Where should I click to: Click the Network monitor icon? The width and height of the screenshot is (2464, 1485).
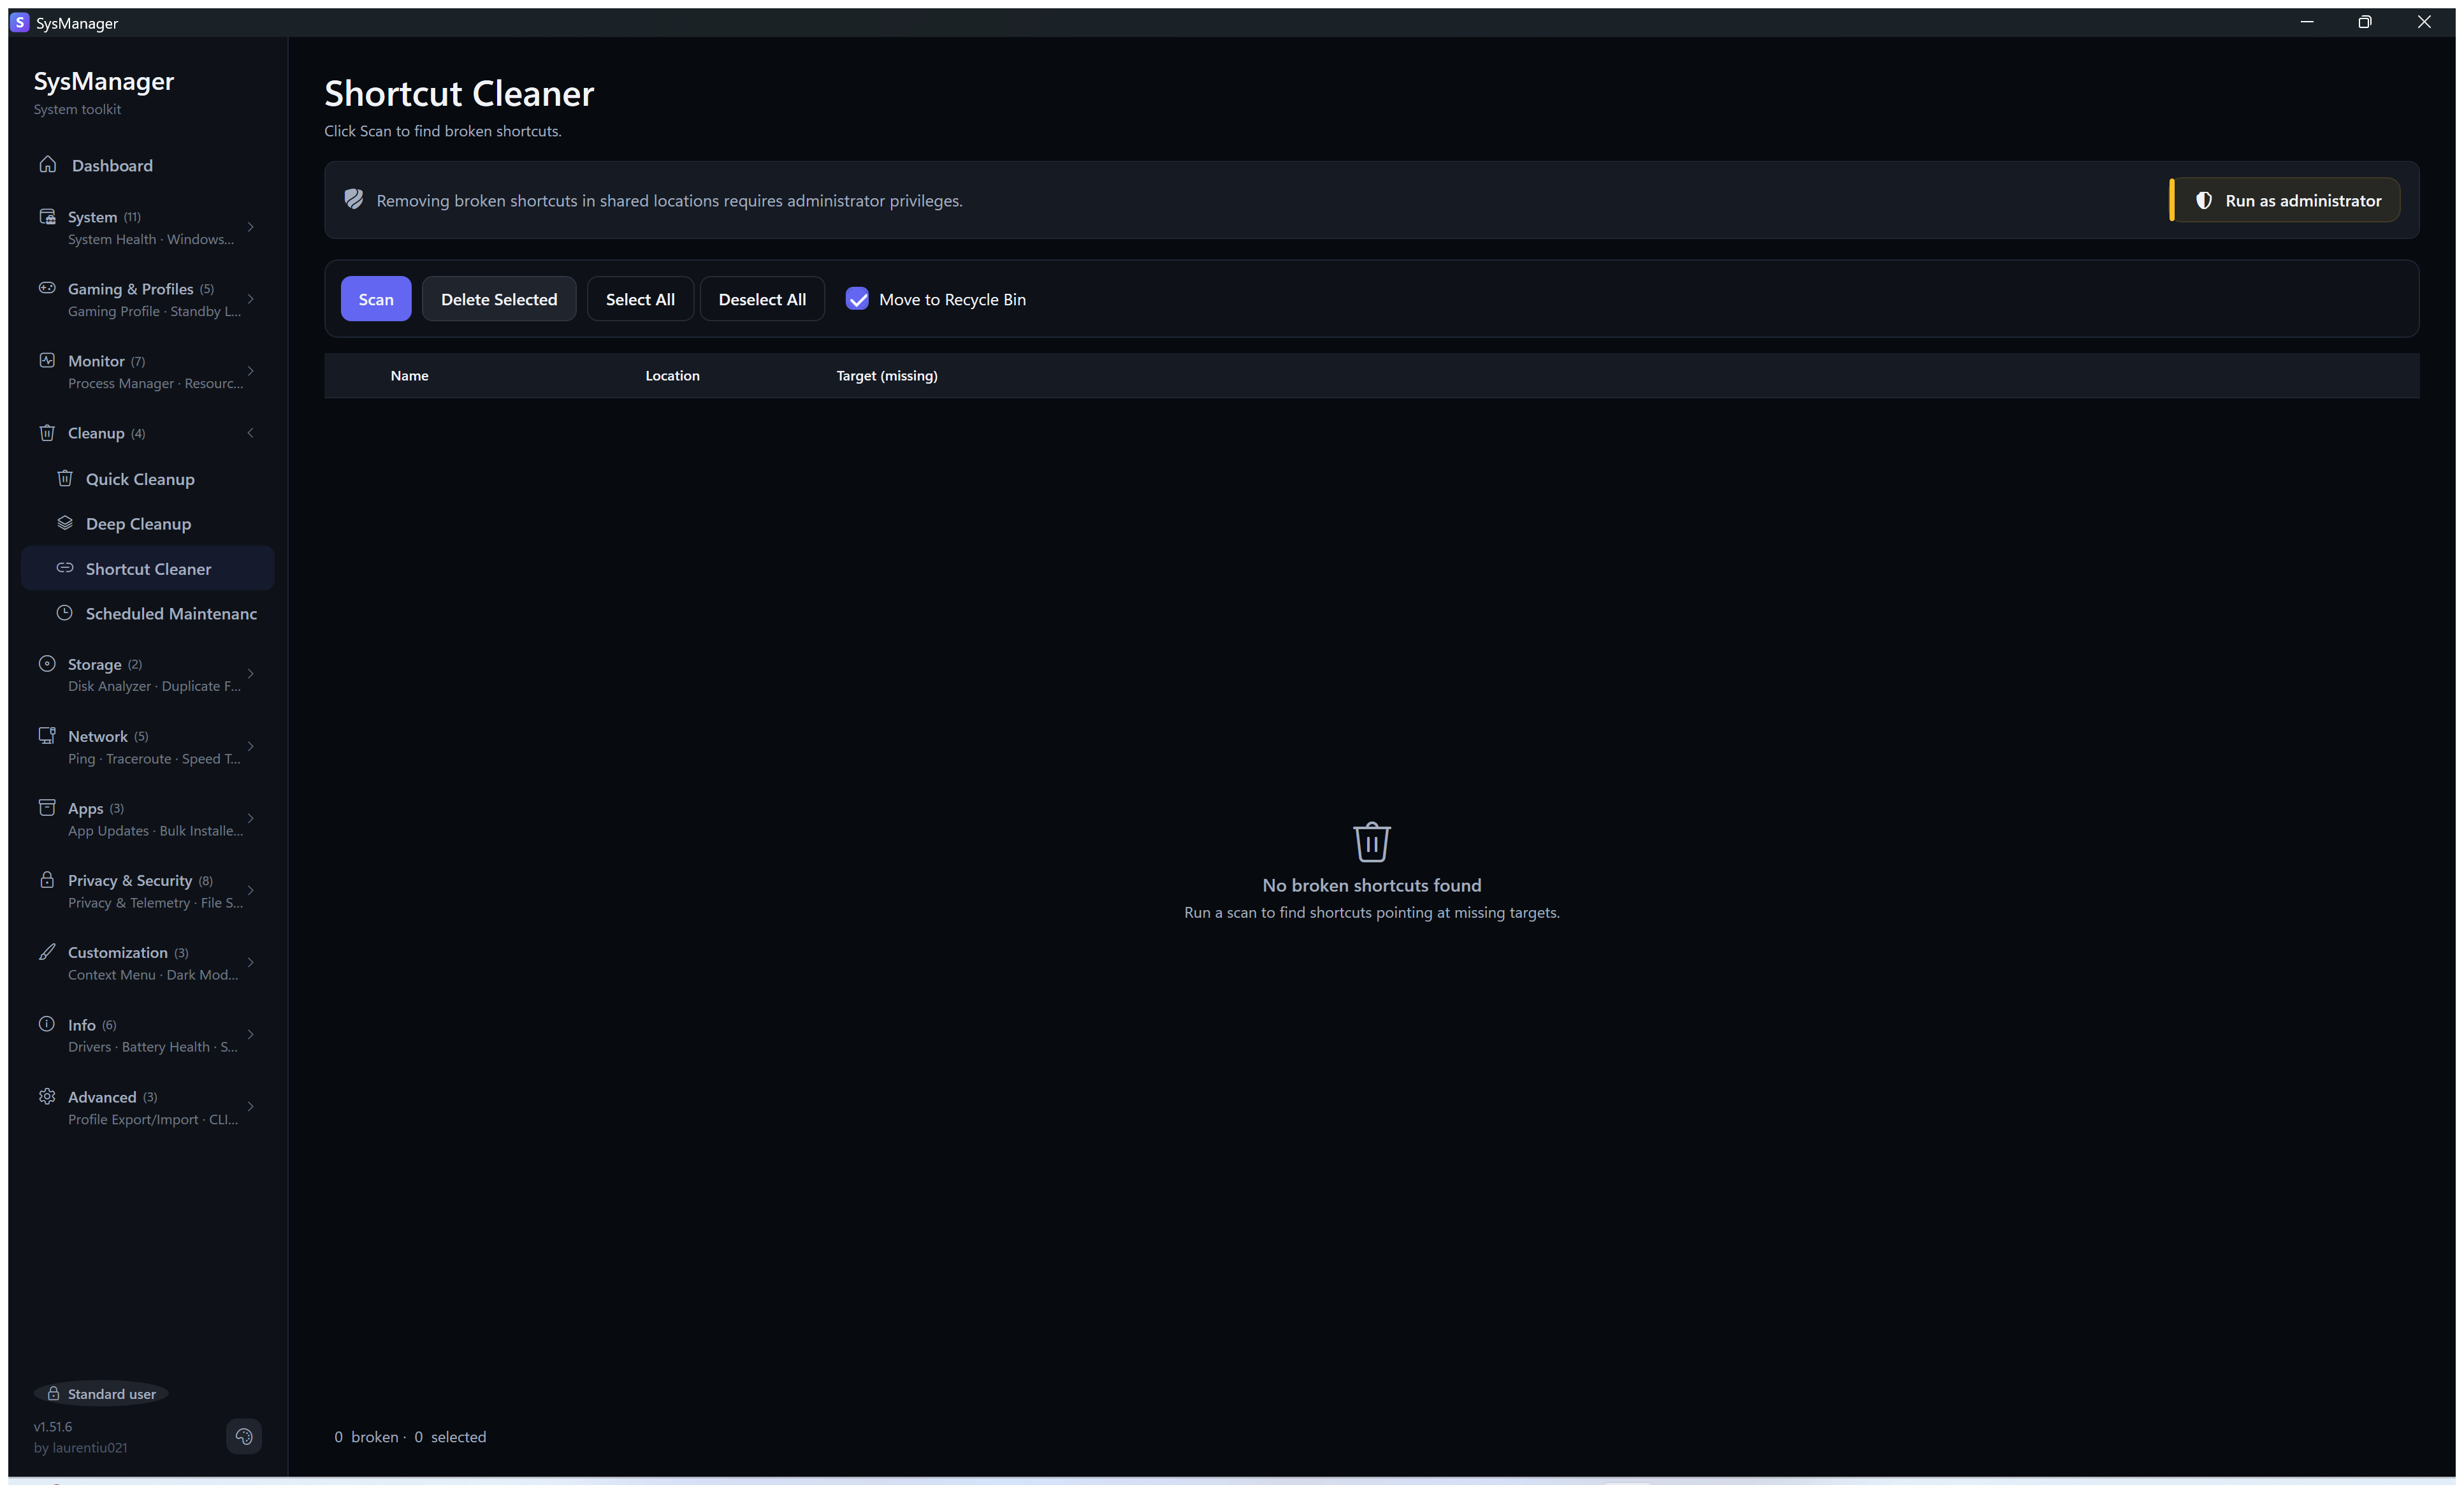47,735
